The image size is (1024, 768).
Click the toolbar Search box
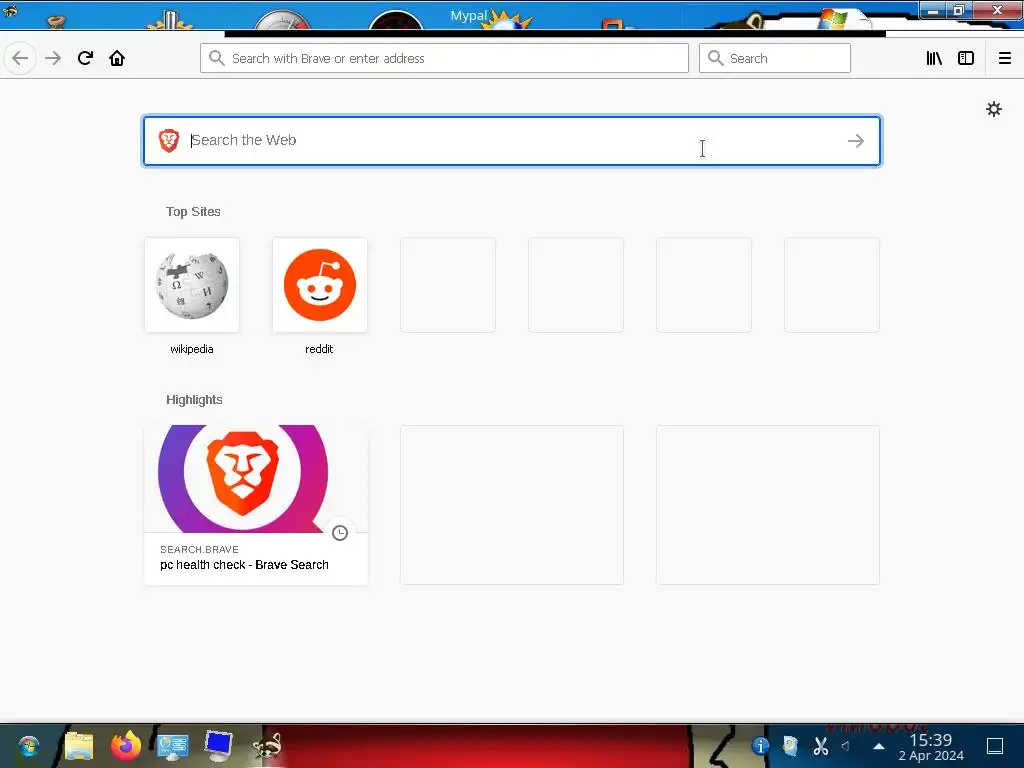tap(775, 58)
